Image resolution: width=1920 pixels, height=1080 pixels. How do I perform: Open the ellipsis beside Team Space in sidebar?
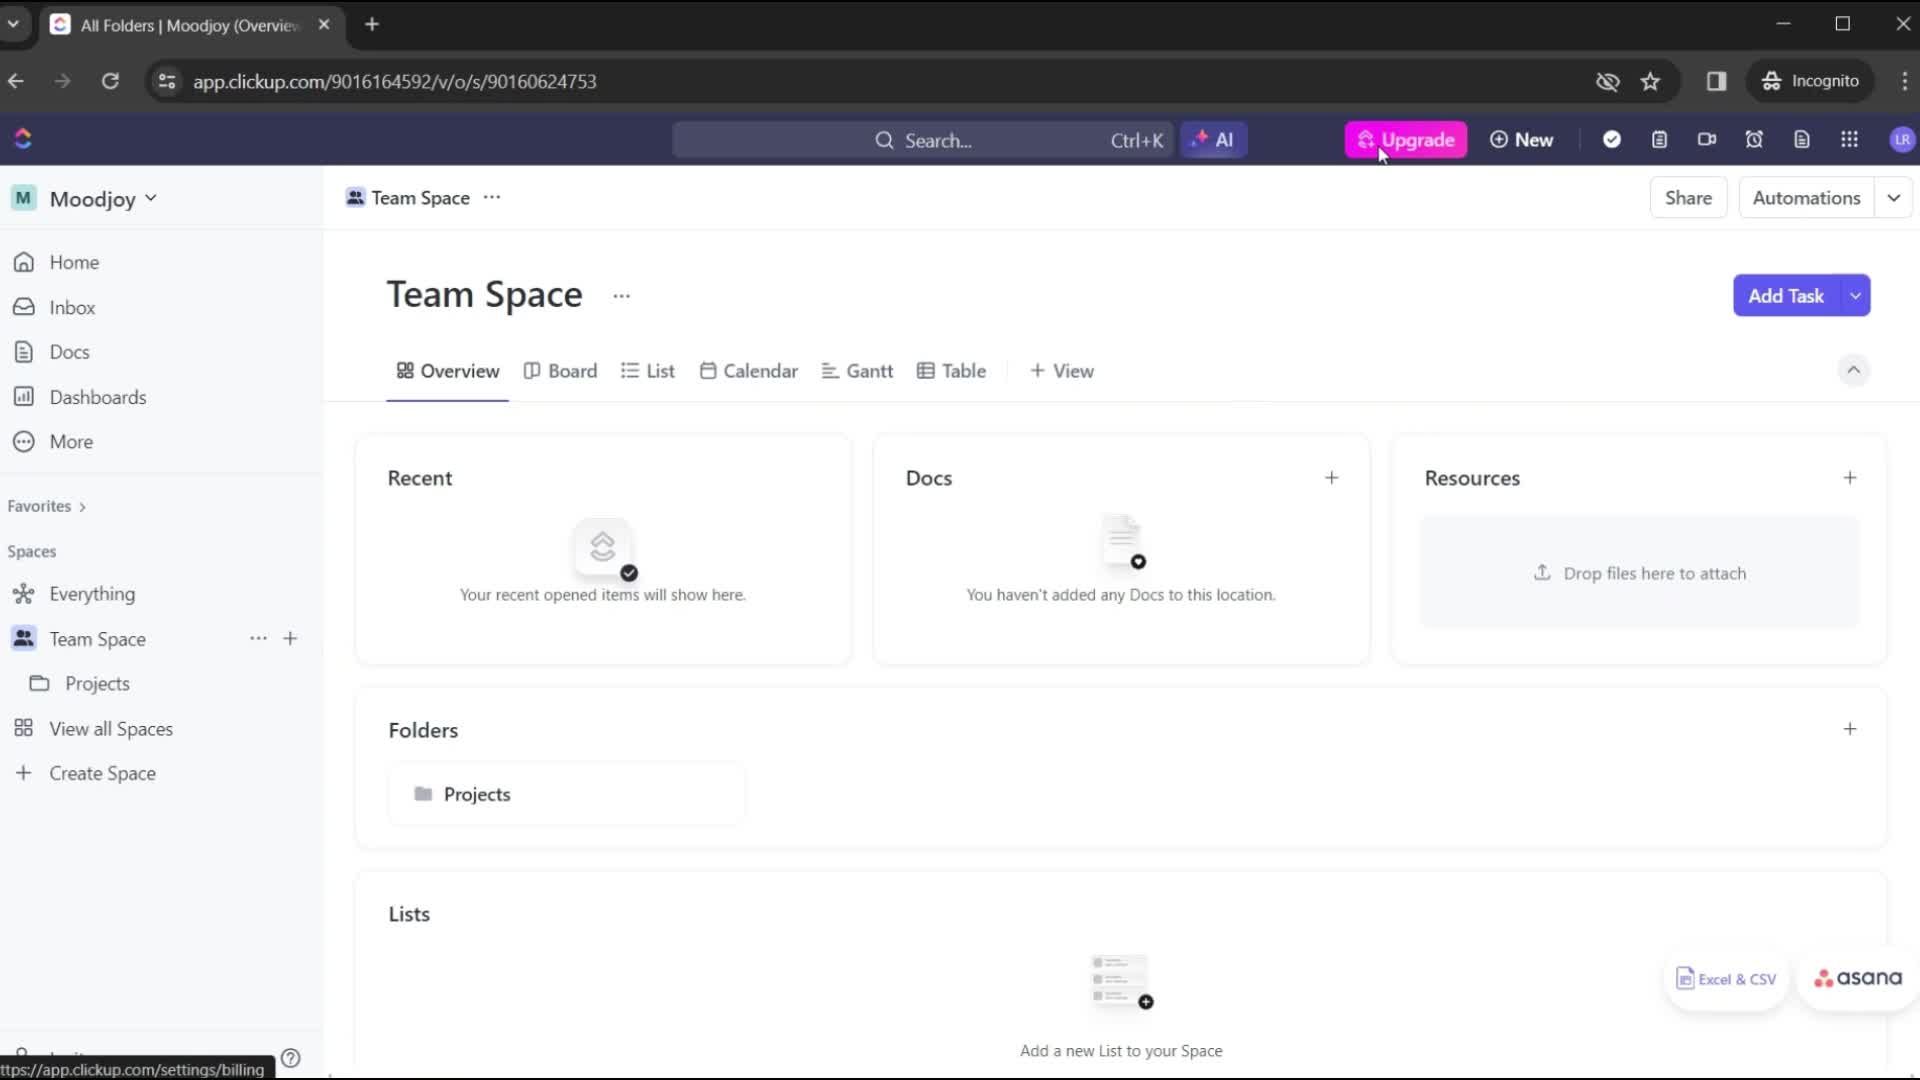pyautogui.click(x=258, y=638)
